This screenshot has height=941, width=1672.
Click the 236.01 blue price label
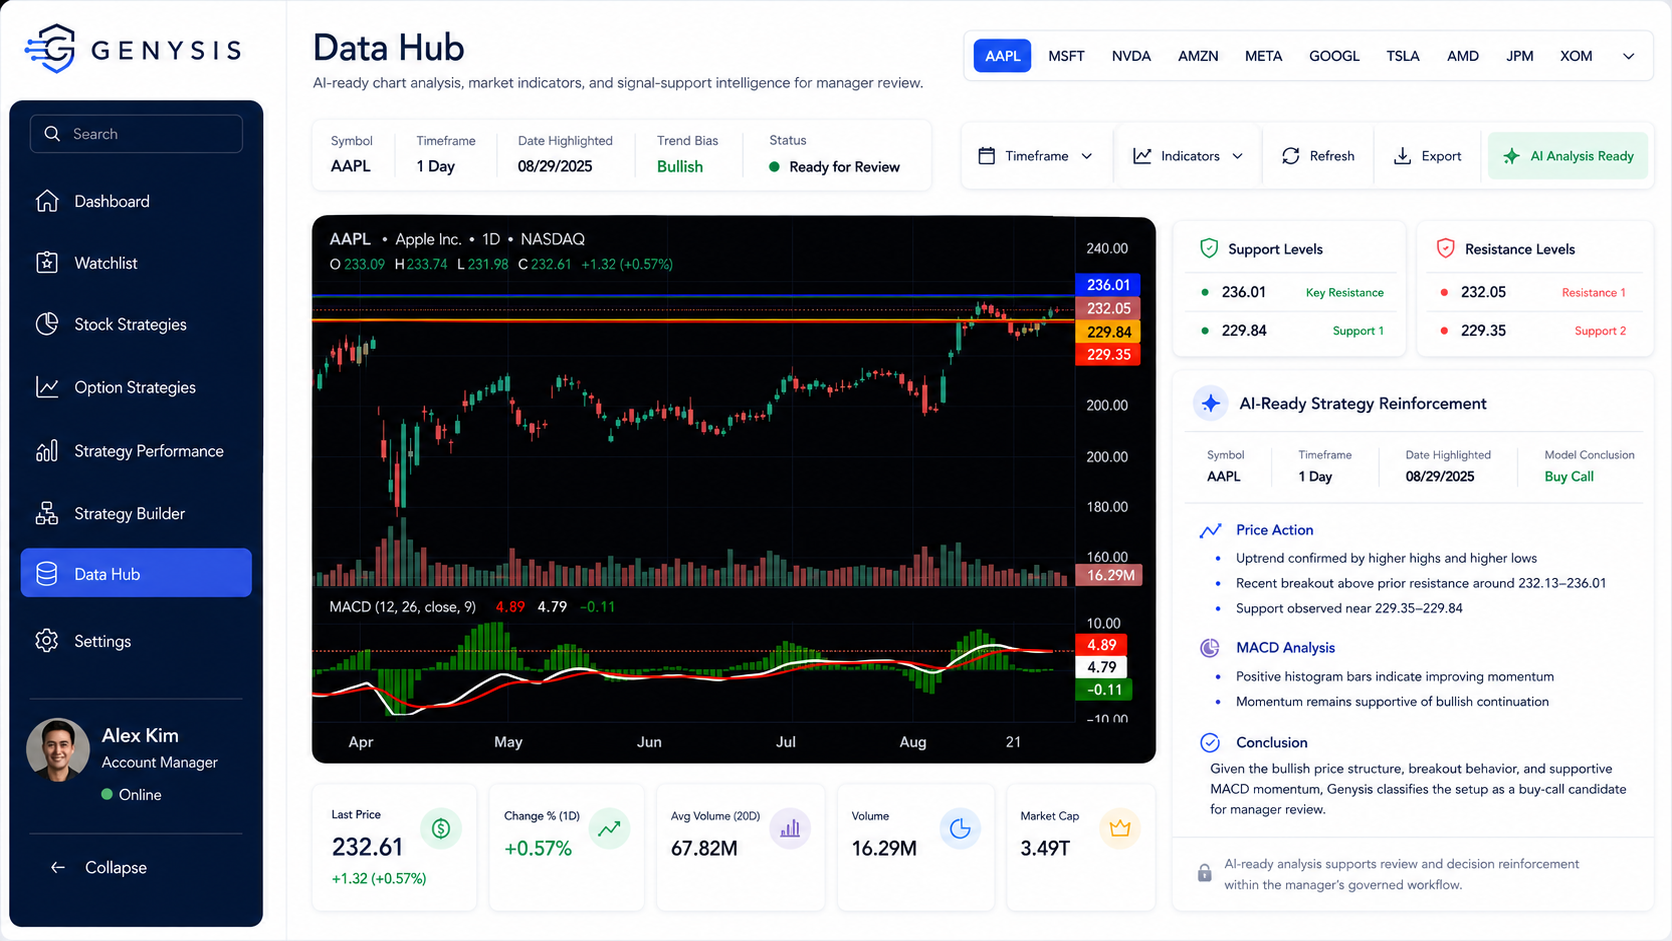(1108, 285)
